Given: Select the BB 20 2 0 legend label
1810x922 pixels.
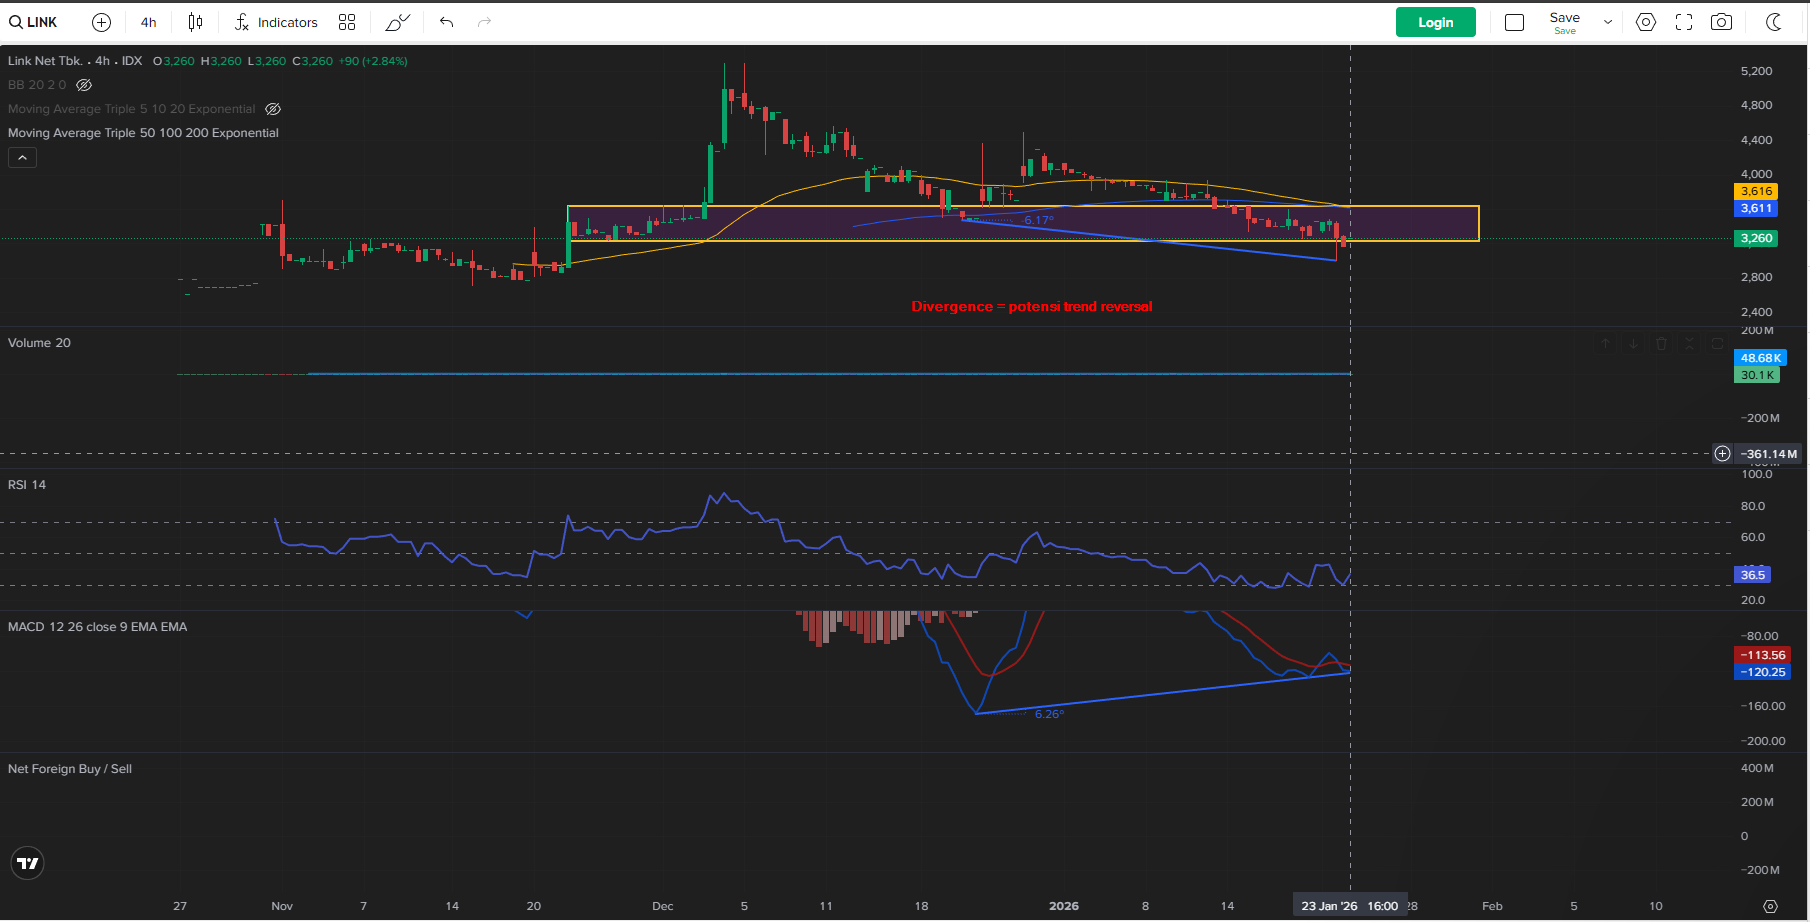Looking at the screenshot, I should (37, 85).
